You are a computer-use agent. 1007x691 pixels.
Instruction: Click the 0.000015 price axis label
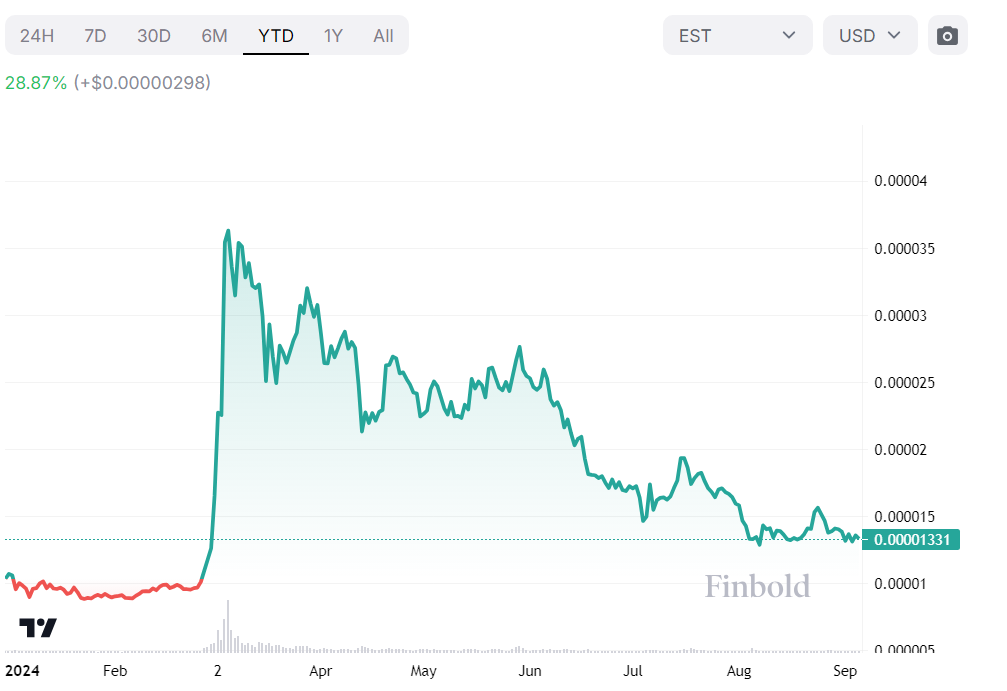click(x=904, y=517)
